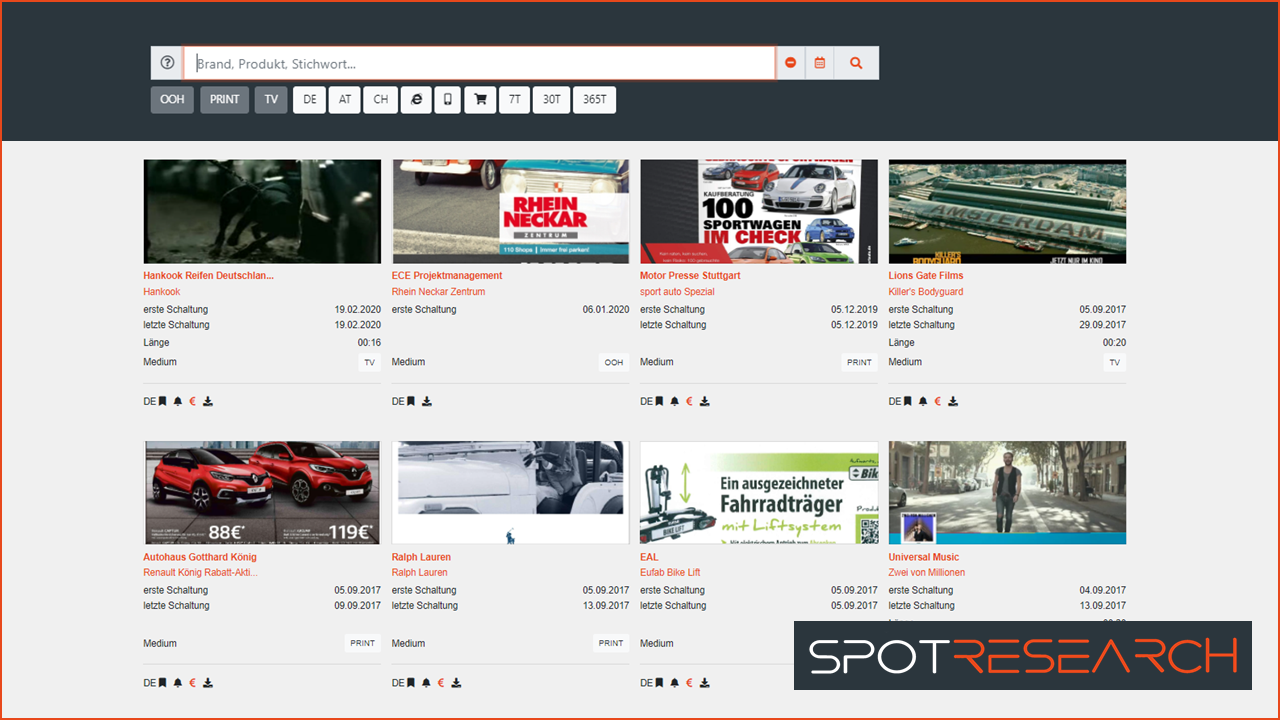
Task: Open the Hankook Reifen Deutschland advertiser link
Action: pyautogui.click(x=208, y=276)
